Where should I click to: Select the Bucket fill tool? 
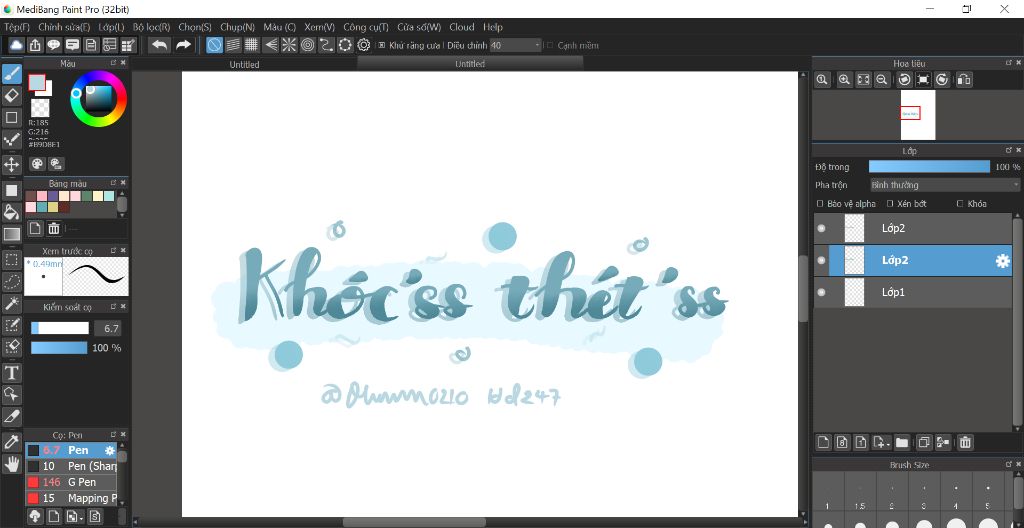click(x=12, y=212)
